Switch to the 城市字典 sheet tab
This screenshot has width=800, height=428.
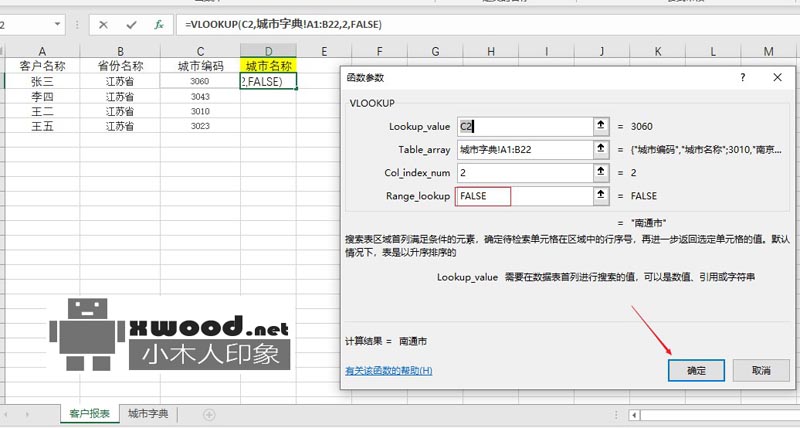[146, 414]
